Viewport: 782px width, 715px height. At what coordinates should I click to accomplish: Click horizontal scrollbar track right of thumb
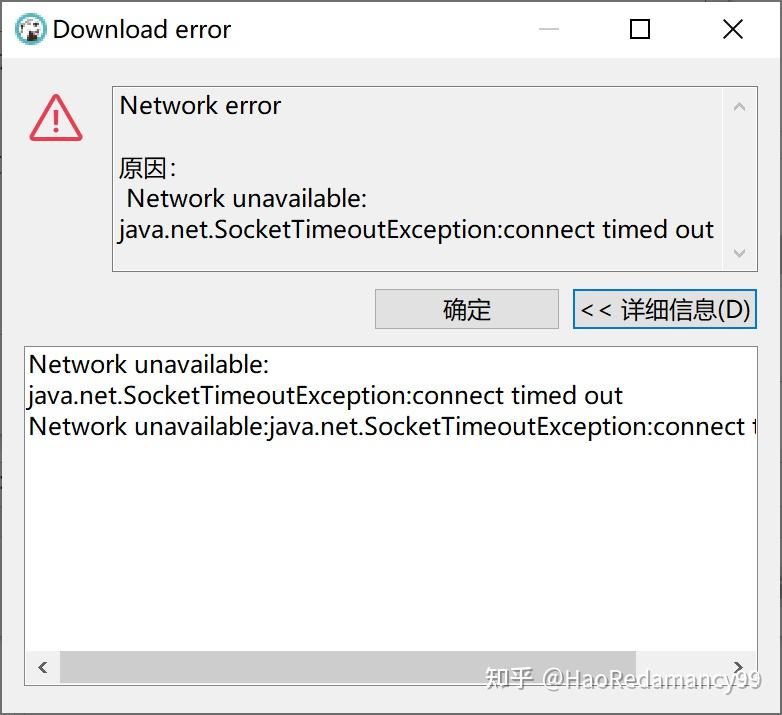coord(679,667)
